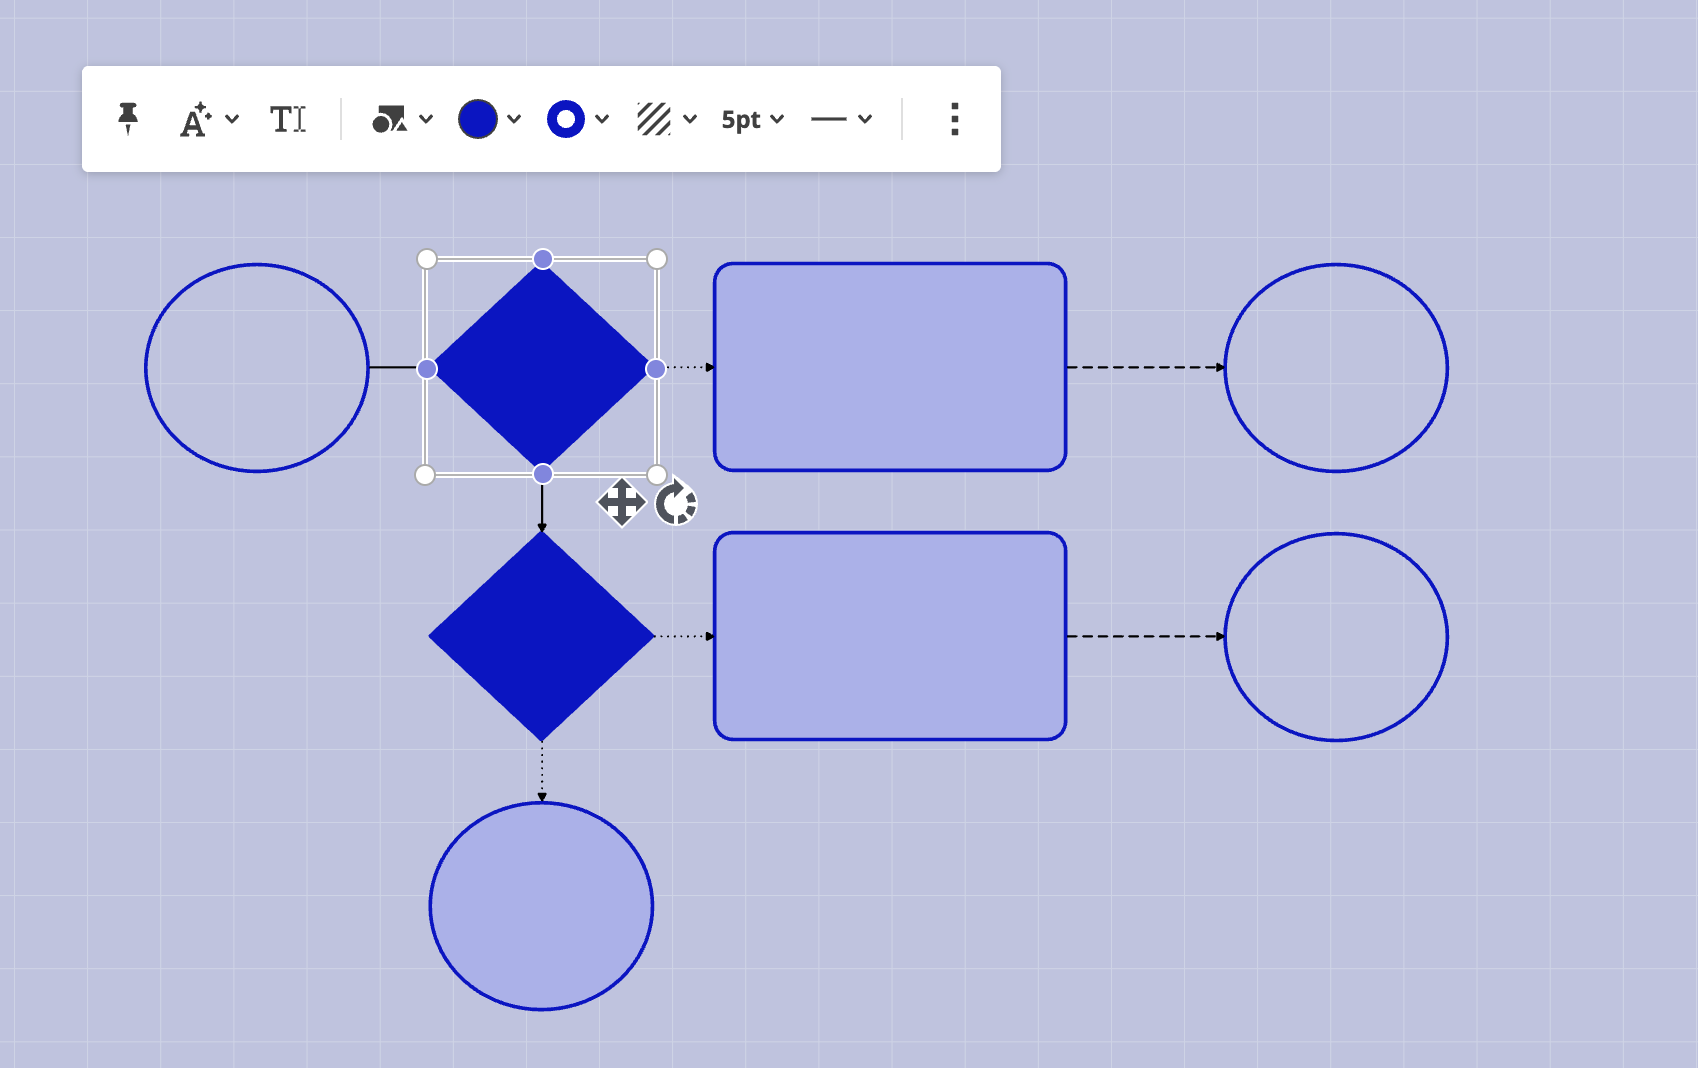
Task: Open the line style dropdown
Action: pos(868,119)
